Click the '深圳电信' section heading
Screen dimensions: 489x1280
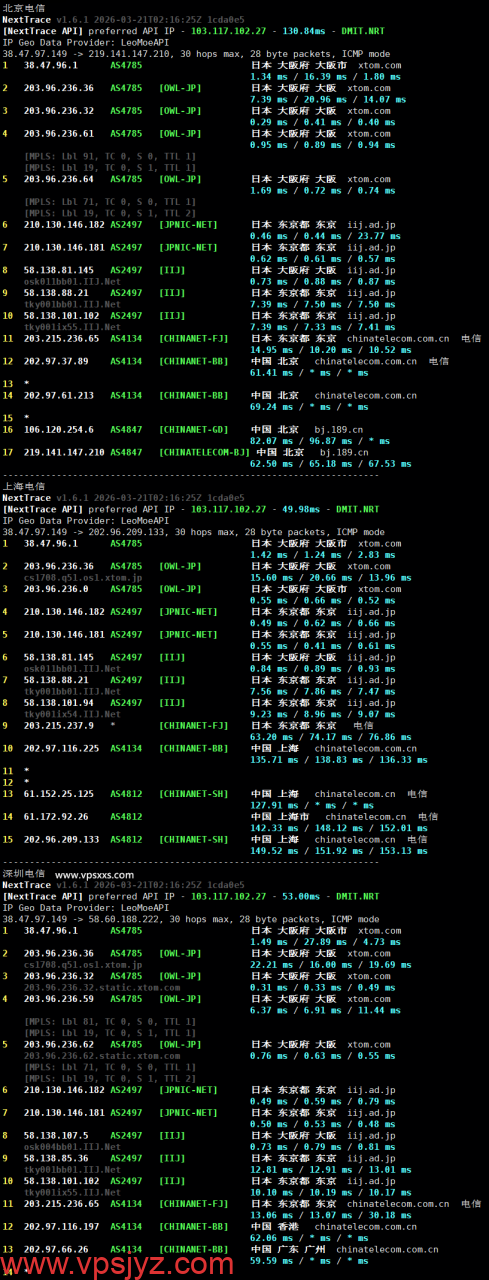pos(23,873)
